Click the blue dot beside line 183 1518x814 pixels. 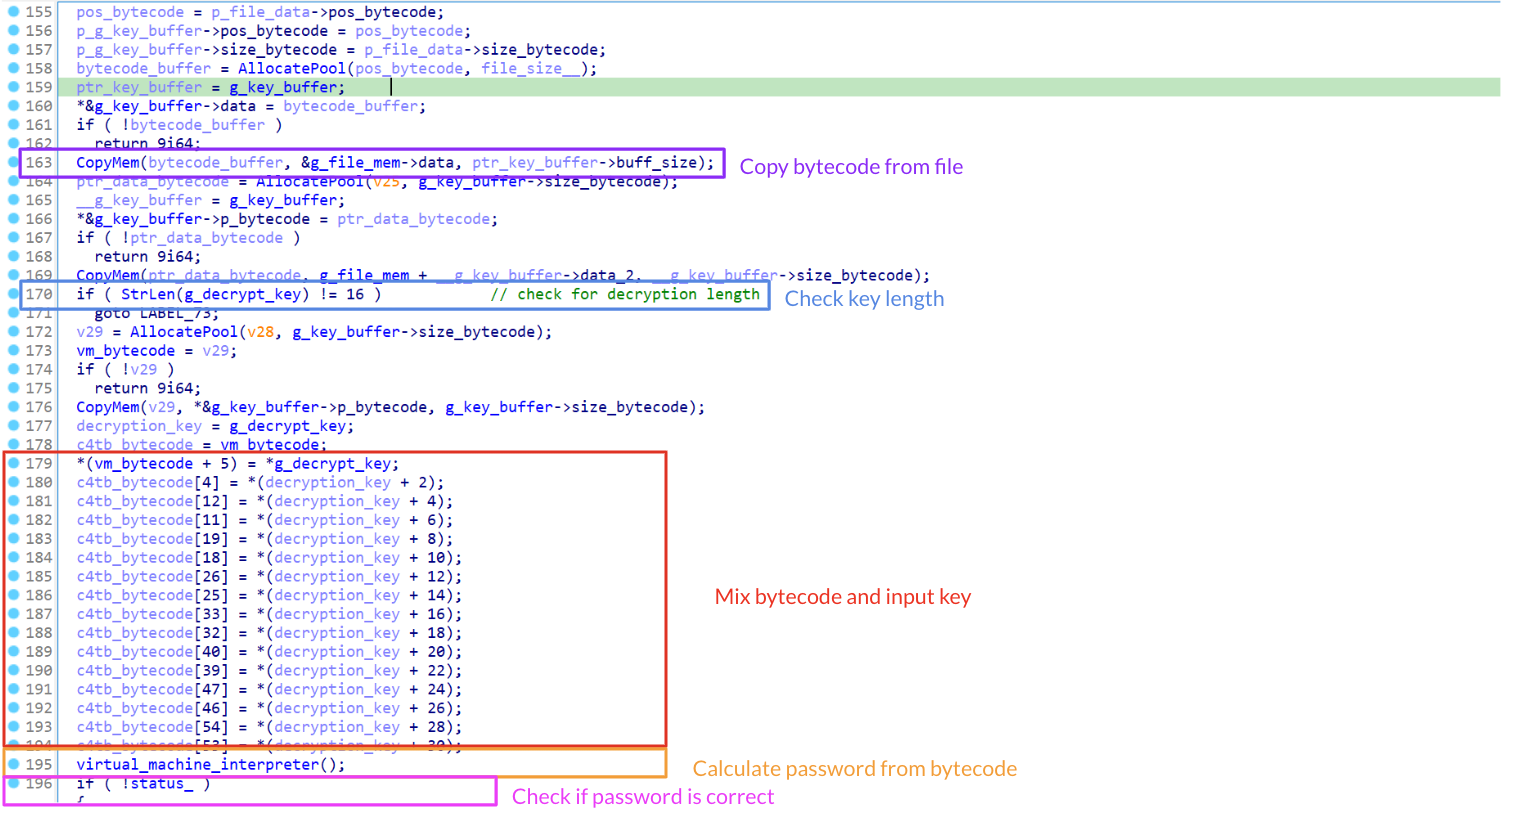tap(14, 538)
